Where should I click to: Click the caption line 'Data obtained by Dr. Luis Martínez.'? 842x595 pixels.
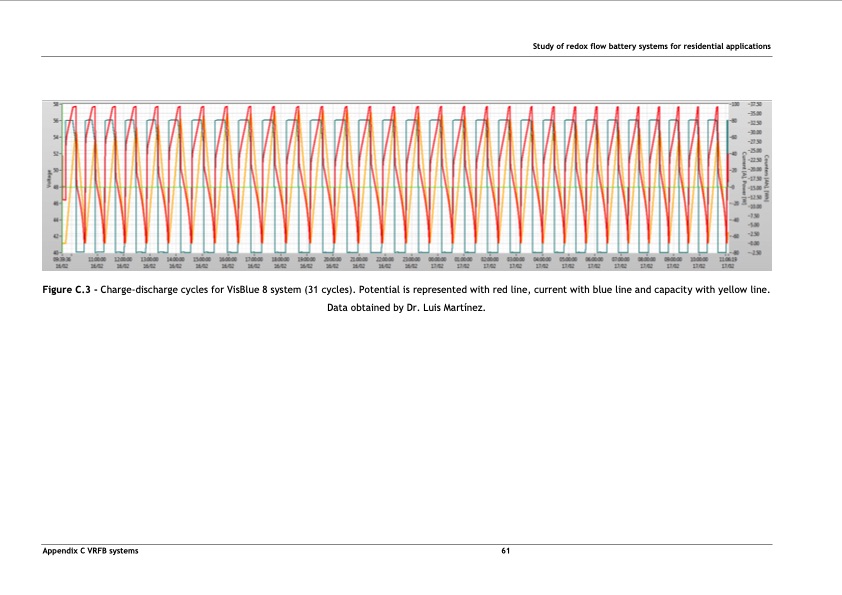(x=406, y=308)
